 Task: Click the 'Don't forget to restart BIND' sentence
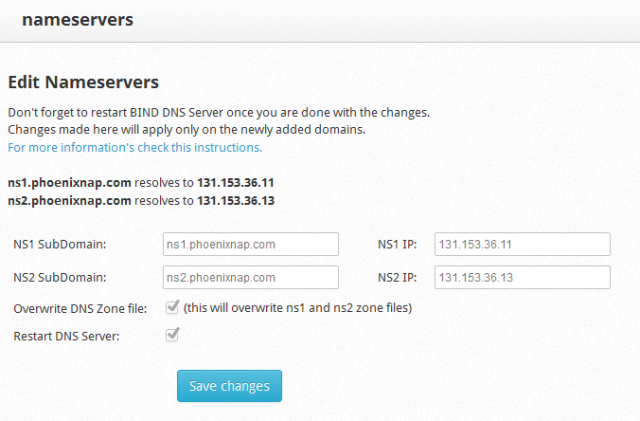pyautogui.click(x=219, y=112)
